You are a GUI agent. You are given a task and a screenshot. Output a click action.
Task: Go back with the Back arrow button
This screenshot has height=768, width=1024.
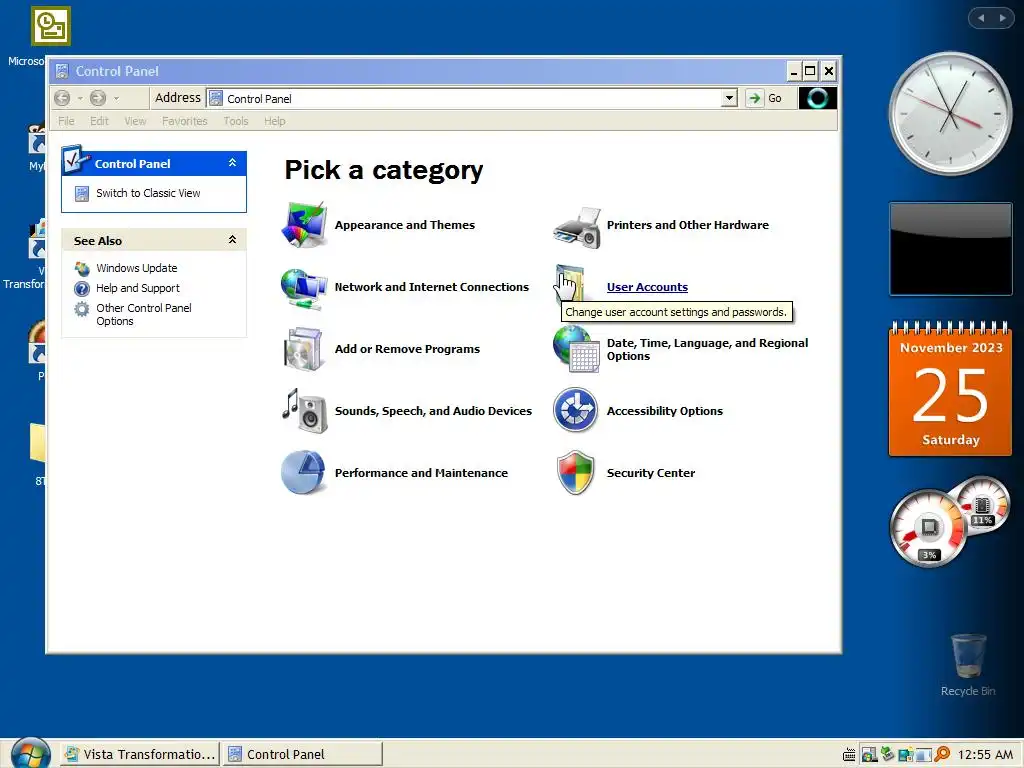(62, 98)
